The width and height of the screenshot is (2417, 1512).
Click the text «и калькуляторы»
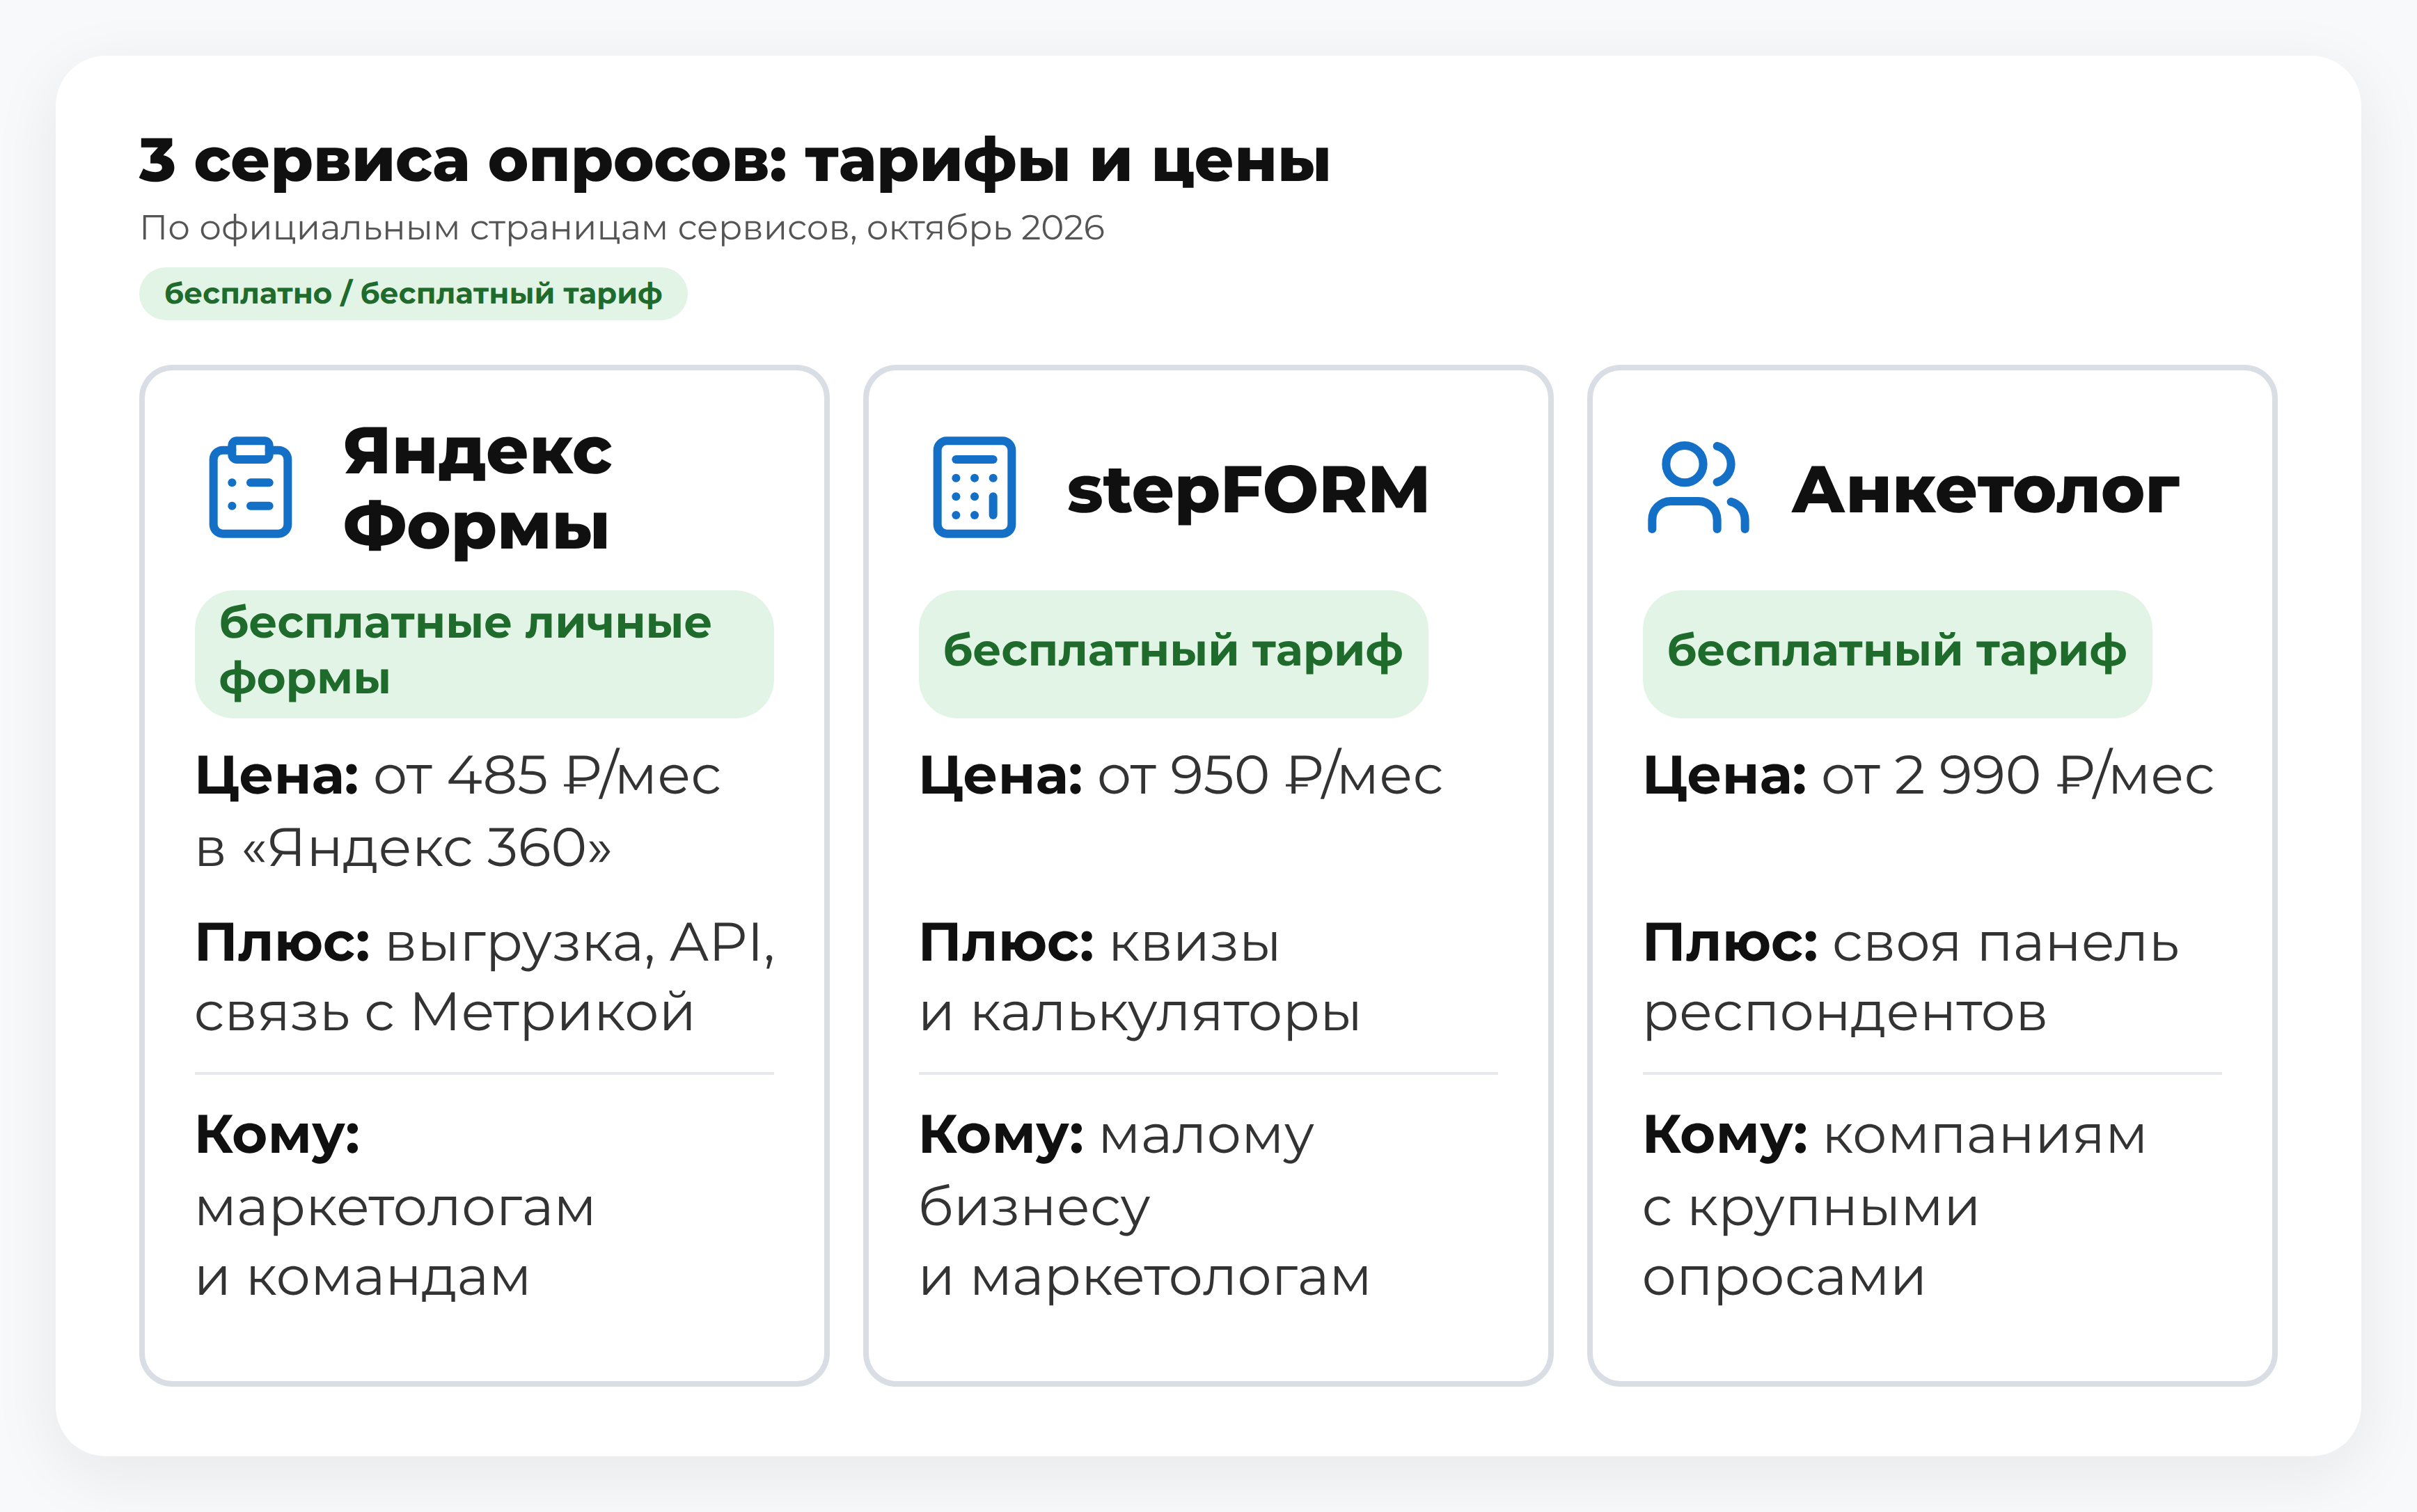click(1140, 1014)
